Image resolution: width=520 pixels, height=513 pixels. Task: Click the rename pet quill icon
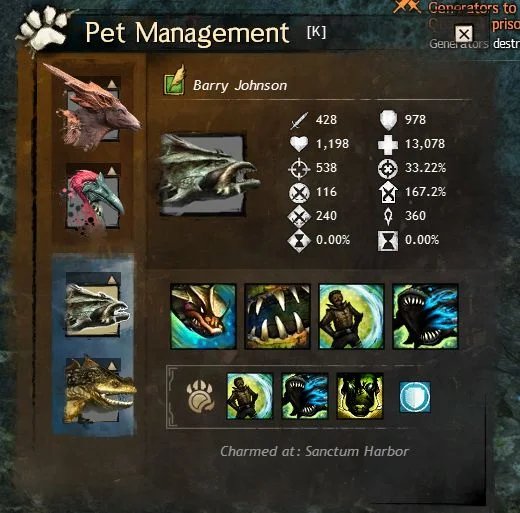[x=175, y=80]
